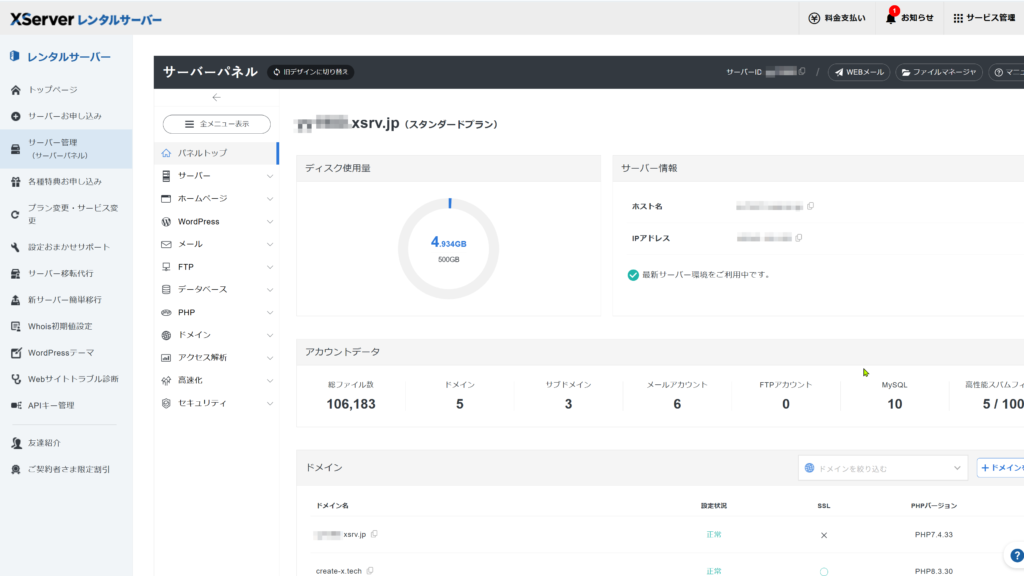Click the サブドメイン count 3
1024x576 pixels.
point(568,404)
